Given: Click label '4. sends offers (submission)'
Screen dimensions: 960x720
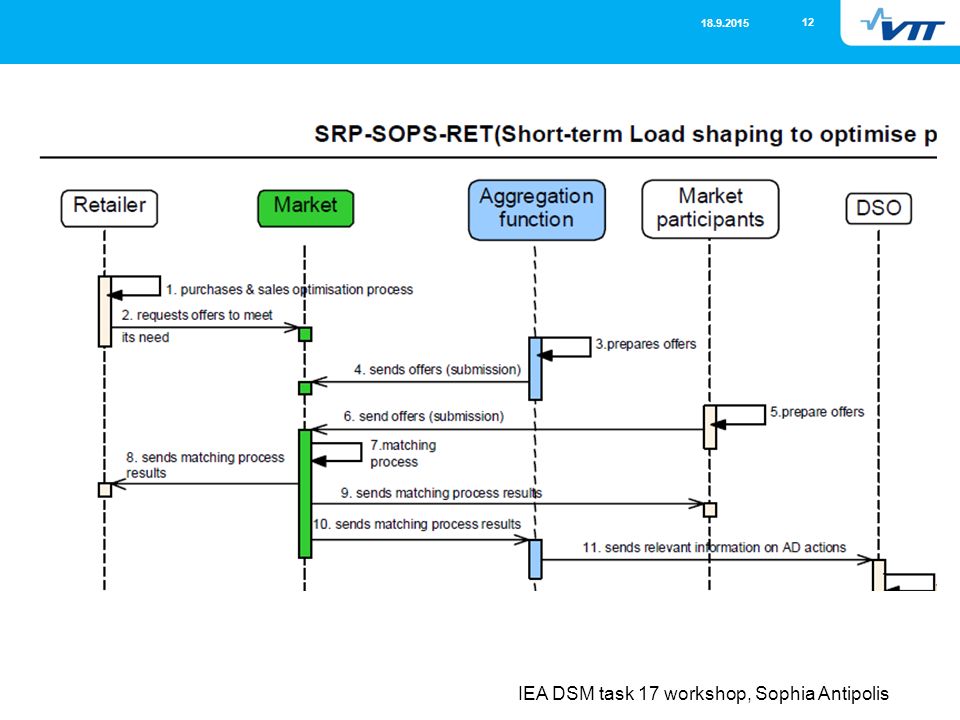Looking at the screenshot, I should (x=437, y=370).
